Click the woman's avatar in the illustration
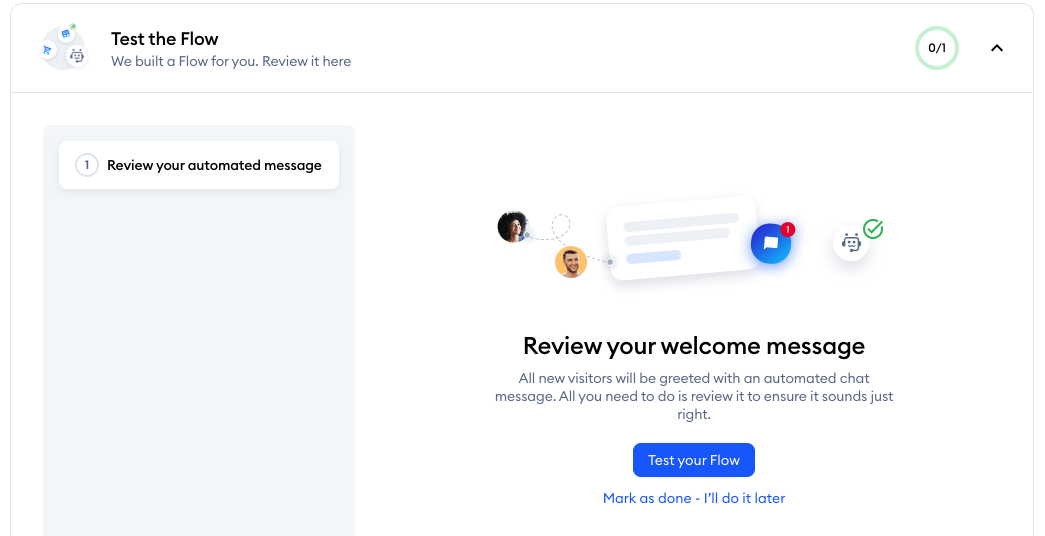The height and width of the screenshot is (536, 1045). 513,227
